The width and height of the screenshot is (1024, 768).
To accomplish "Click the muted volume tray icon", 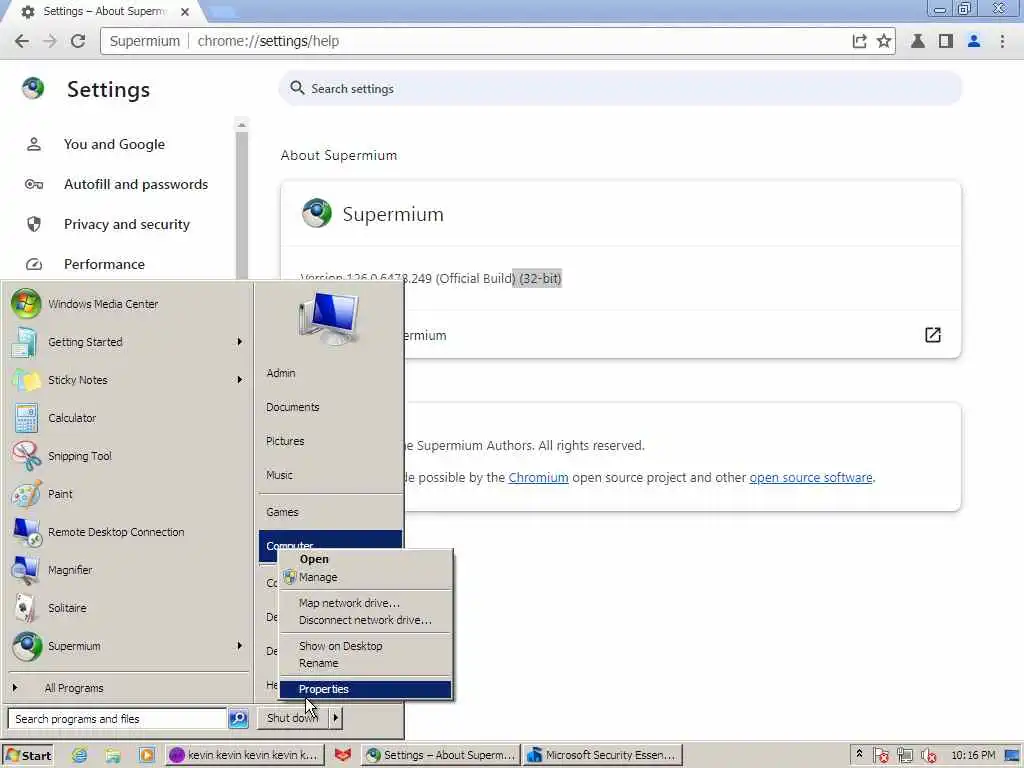I will click(x=929, y=755).
